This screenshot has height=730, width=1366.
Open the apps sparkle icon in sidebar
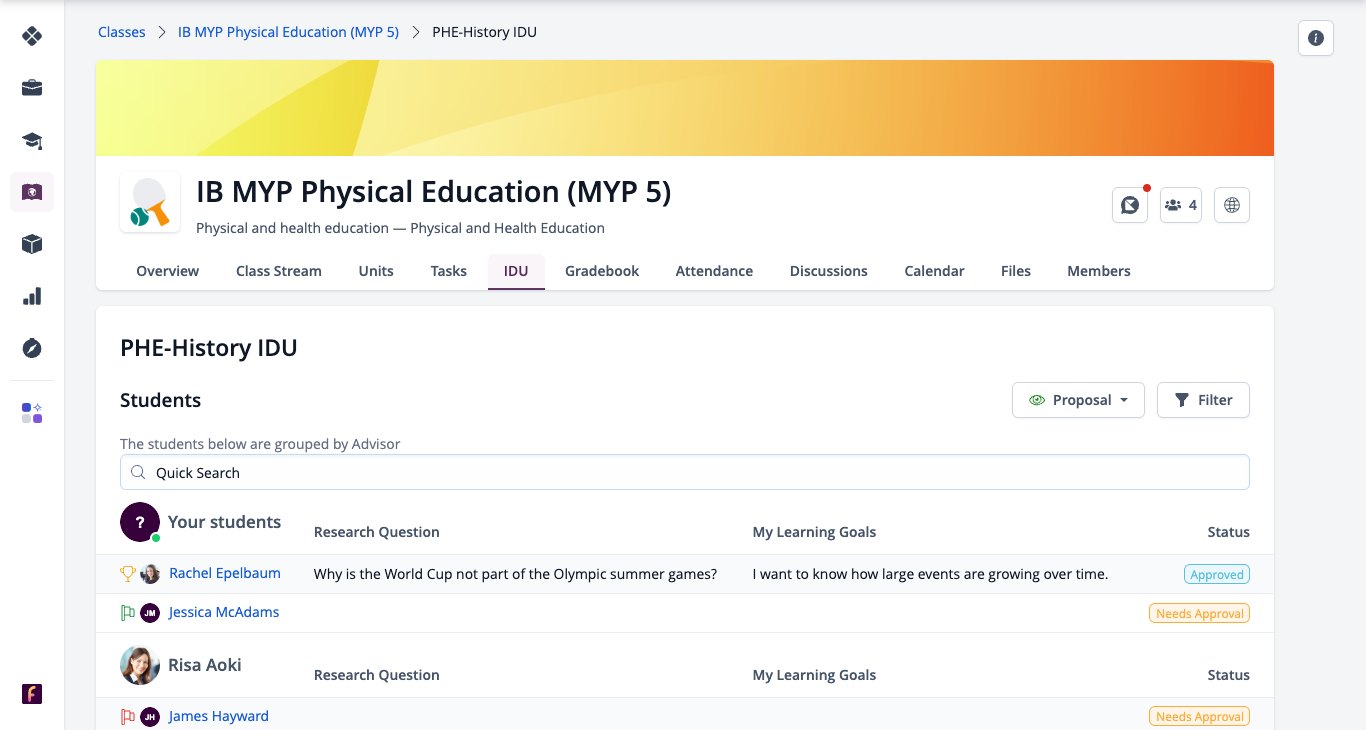32,413
